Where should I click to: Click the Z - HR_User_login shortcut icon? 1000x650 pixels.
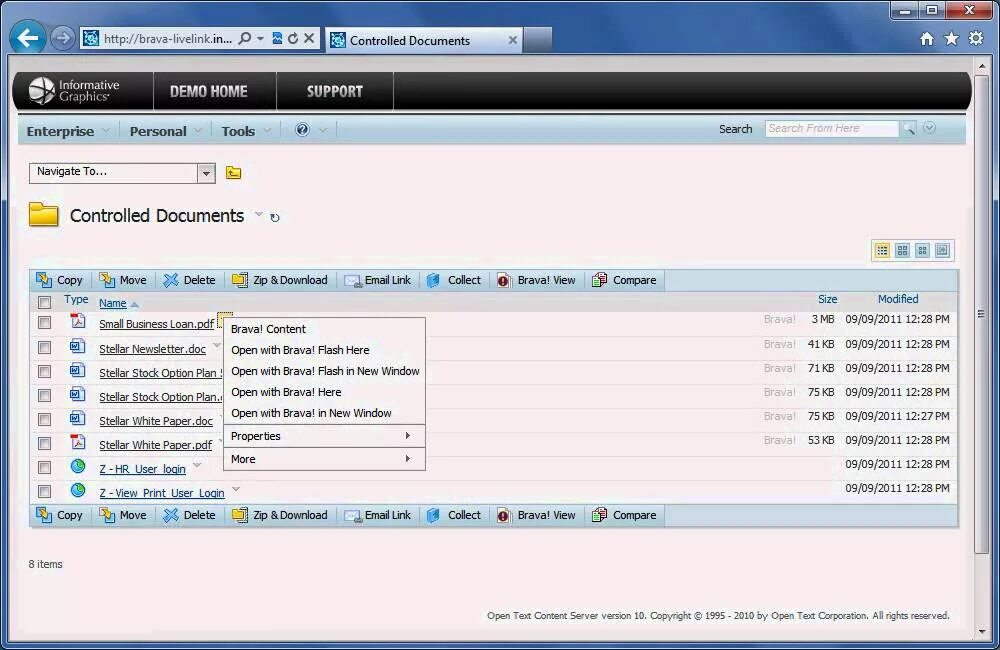click(x=78, y=466)
